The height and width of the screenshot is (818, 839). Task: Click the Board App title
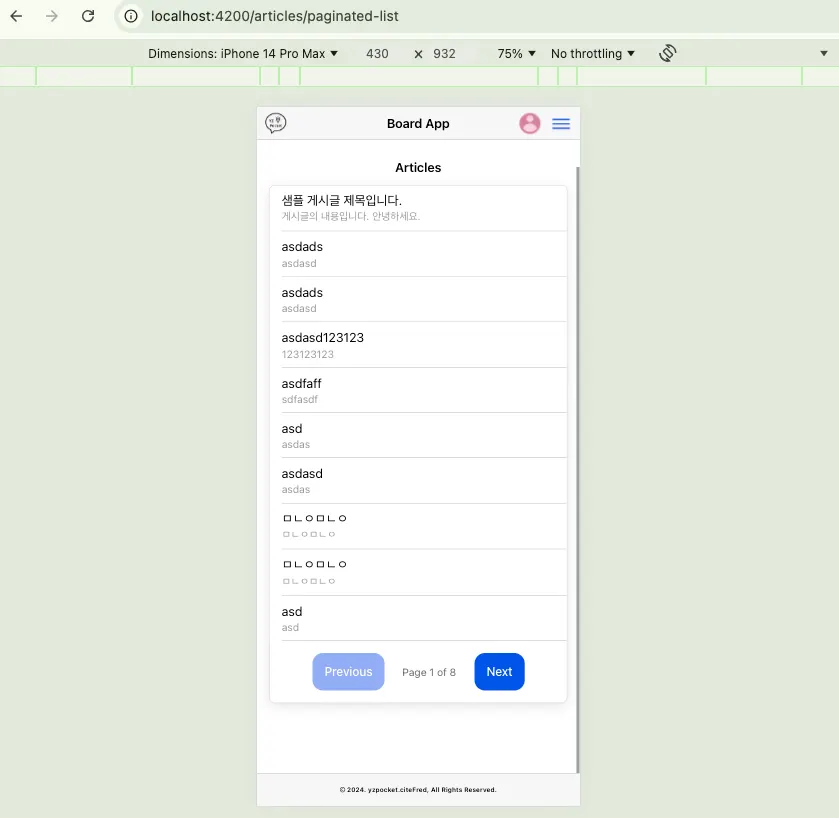pos(418,124)
